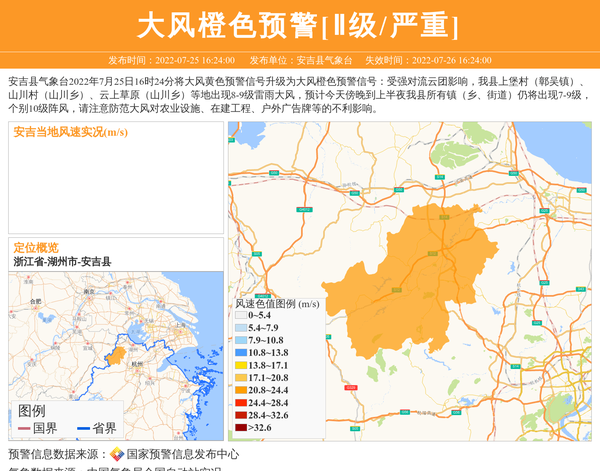Click the National Warning Center logo icon
The height and width of the screenshot is (471, 600).
[x=116, y=454]
